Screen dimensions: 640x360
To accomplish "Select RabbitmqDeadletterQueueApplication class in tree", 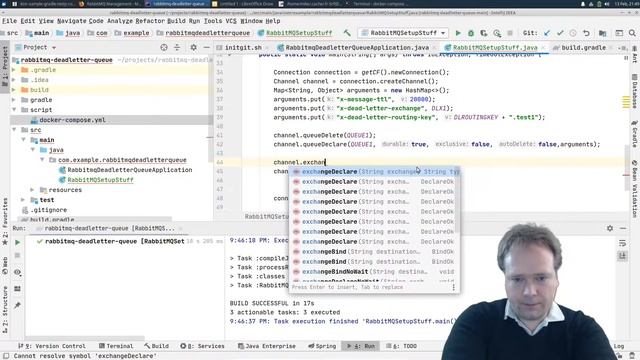I will click(x=130, y=170).
